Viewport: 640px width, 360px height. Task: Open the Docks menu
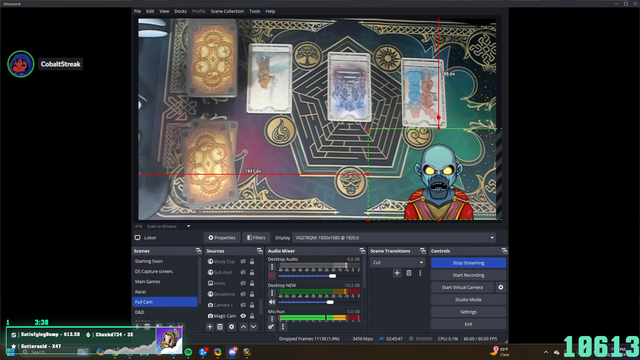pyautogui.click(x=180, y=11)
